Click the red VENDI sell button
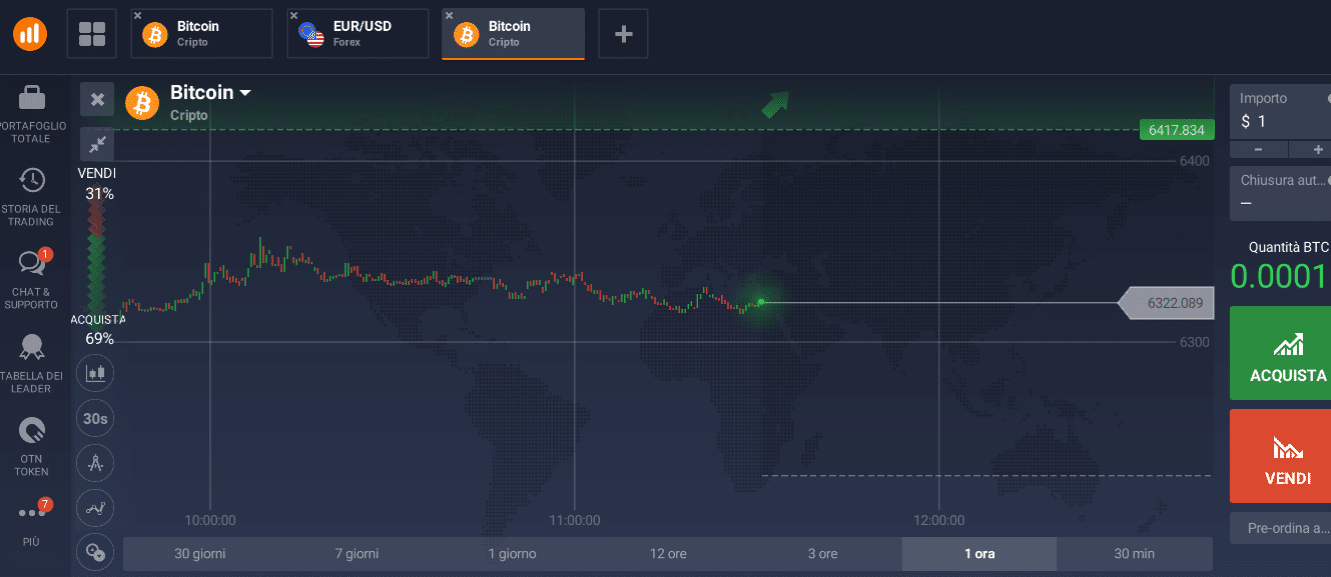 1280,456
